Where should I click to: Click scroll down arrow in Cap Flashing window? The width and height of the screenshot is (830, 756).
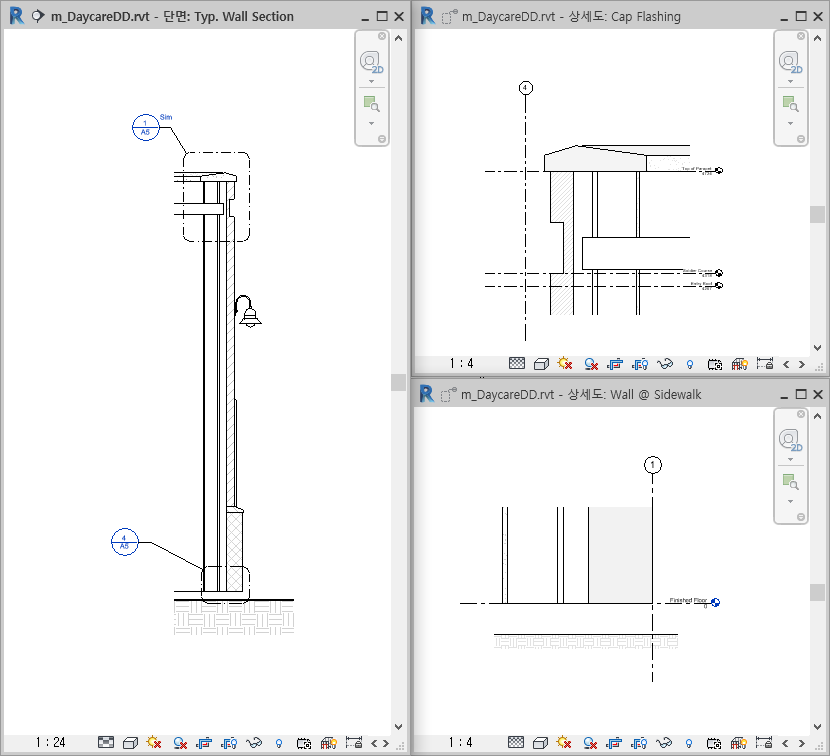coord(817,348)
